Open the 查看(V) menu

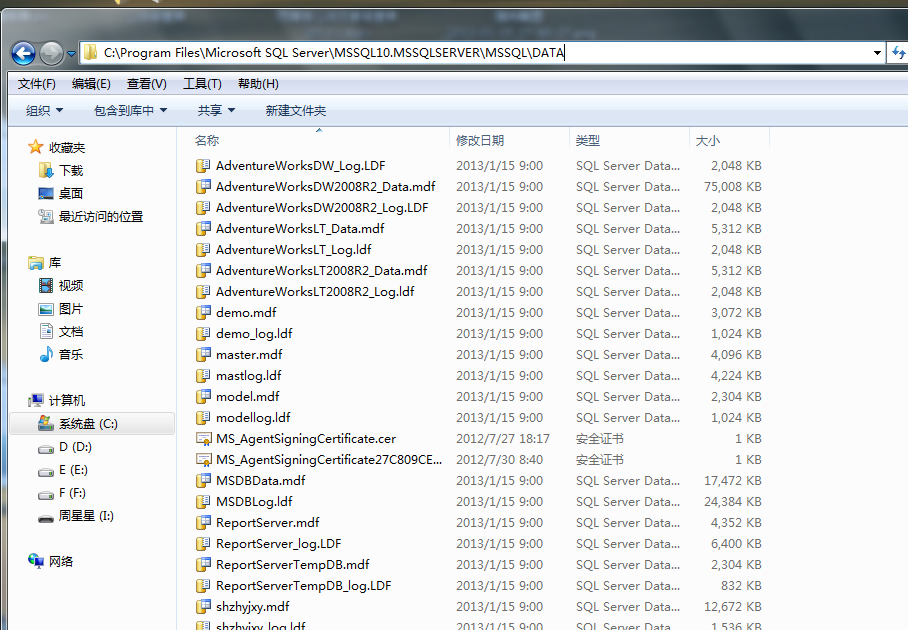click(147, 84)
